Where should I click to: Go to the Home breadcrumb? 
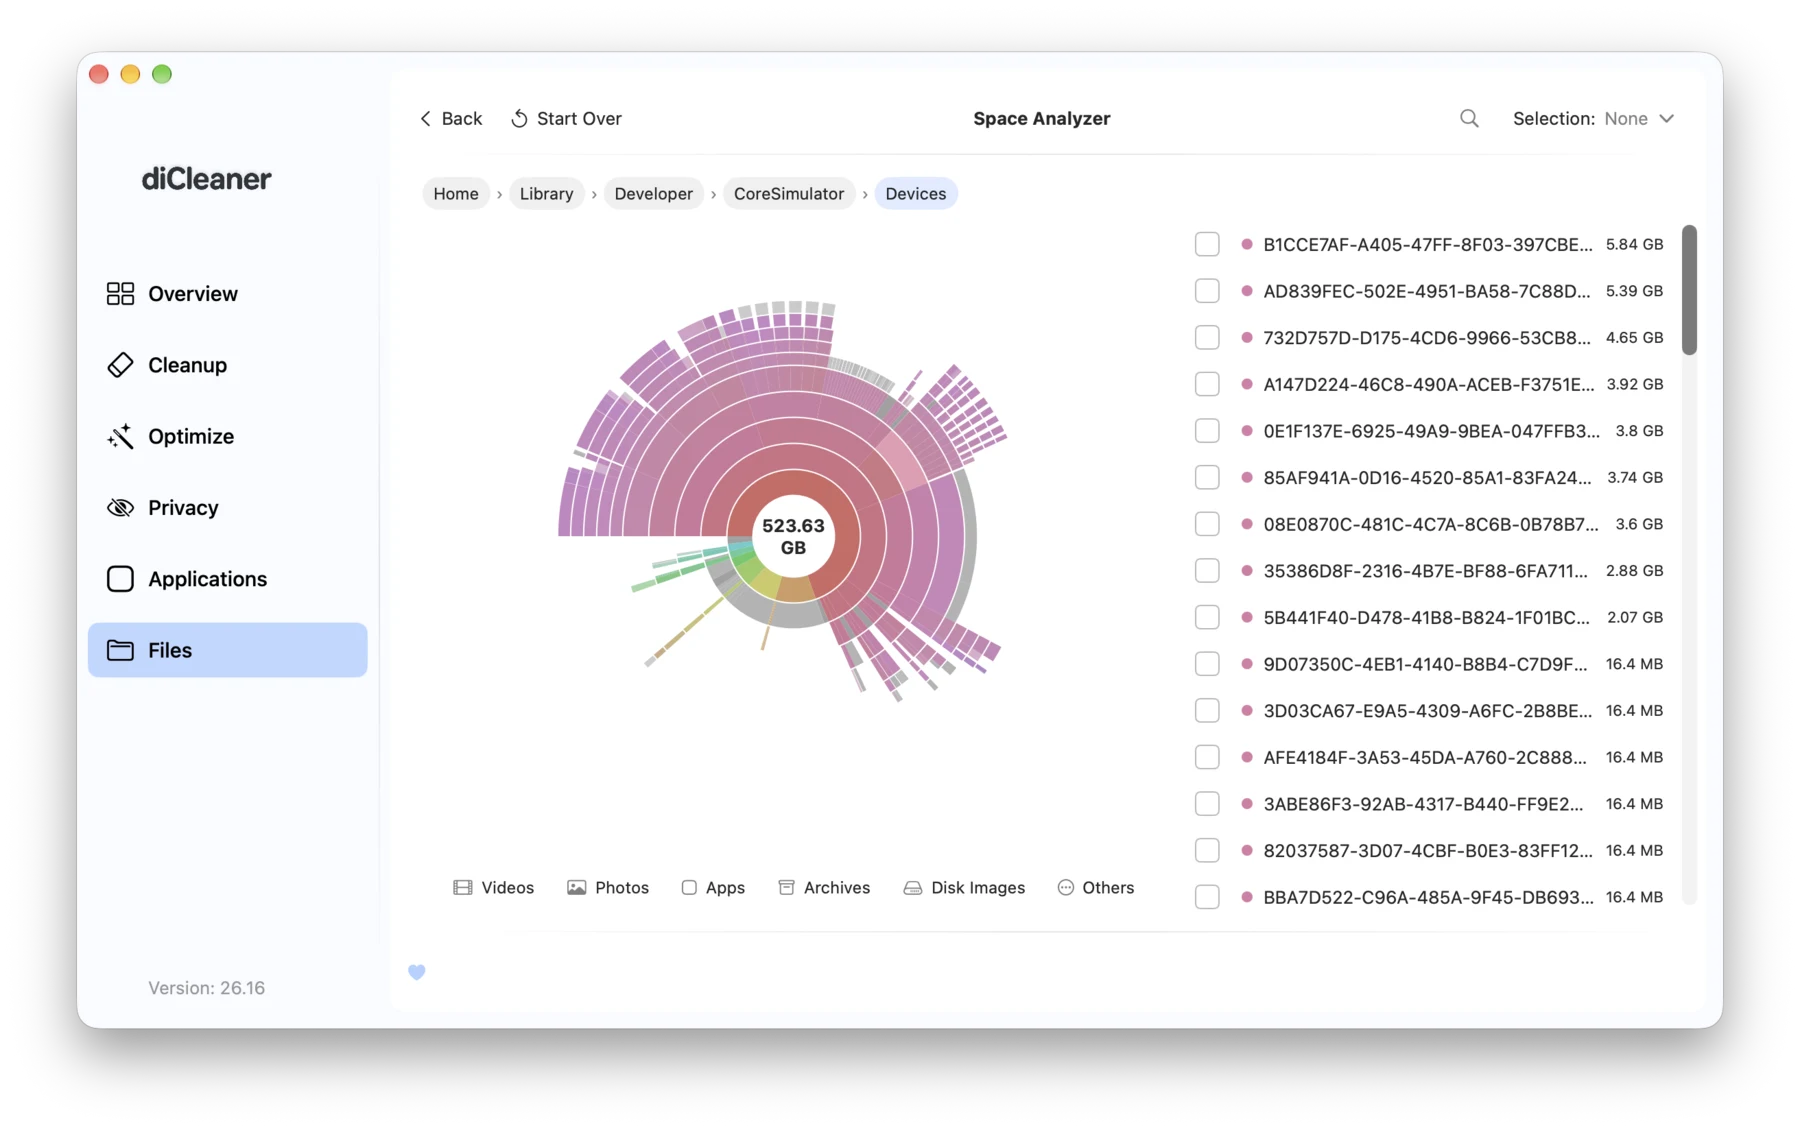click(456, 193)
